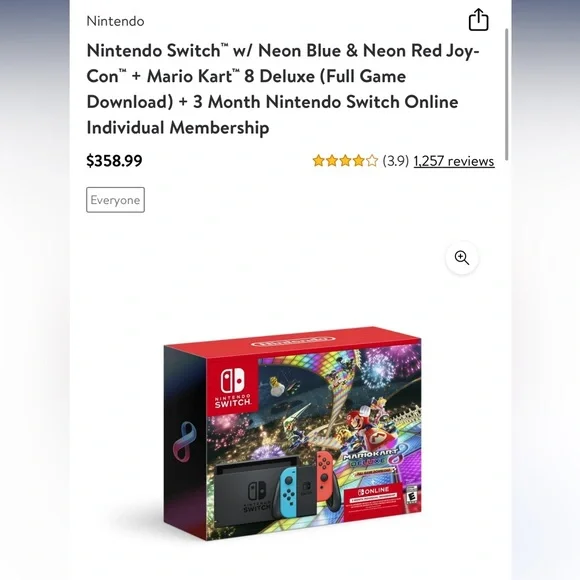Tap the share icon at top right

pos(479,20)
